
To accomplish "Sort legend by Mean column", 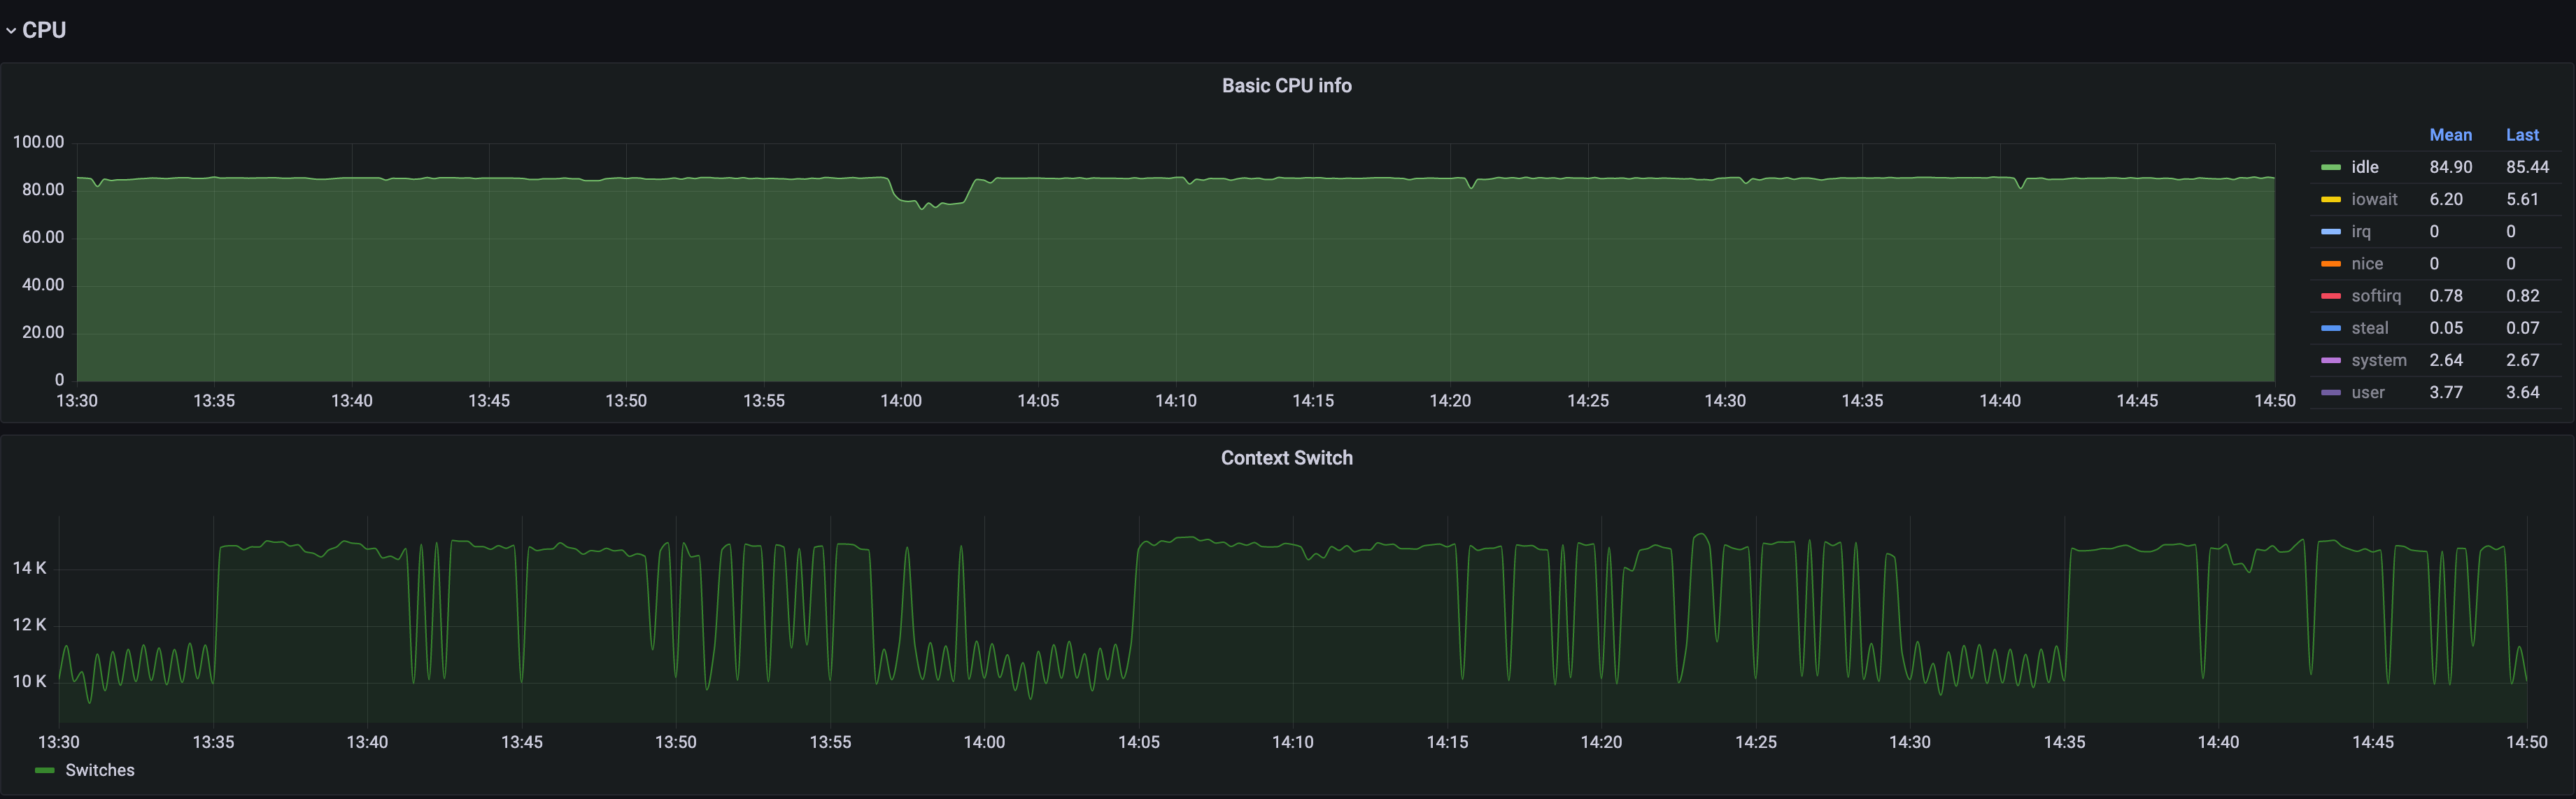I will click(x=2450, y=135).
